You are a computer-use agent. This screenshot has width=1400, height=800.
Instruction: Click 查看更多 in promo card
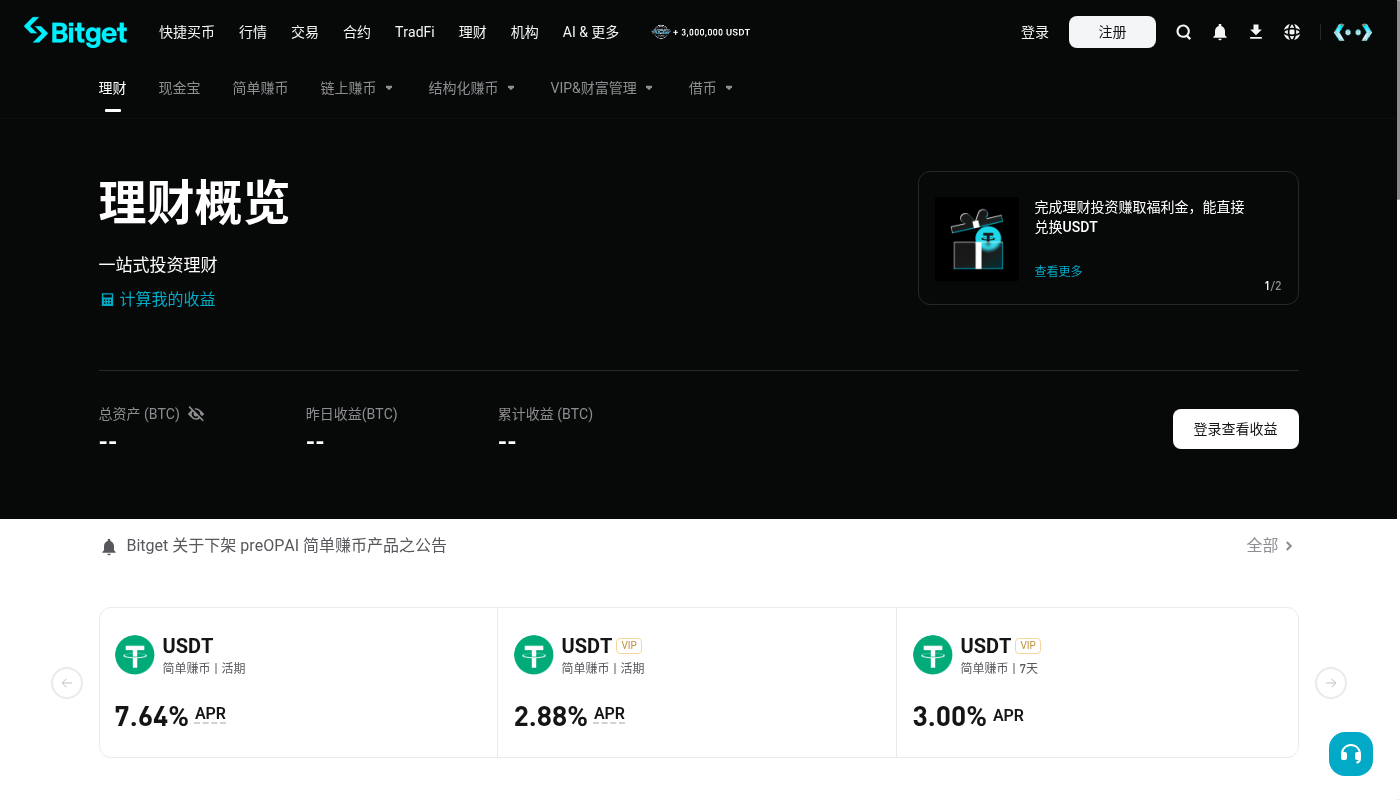[x=1059, y=271]
